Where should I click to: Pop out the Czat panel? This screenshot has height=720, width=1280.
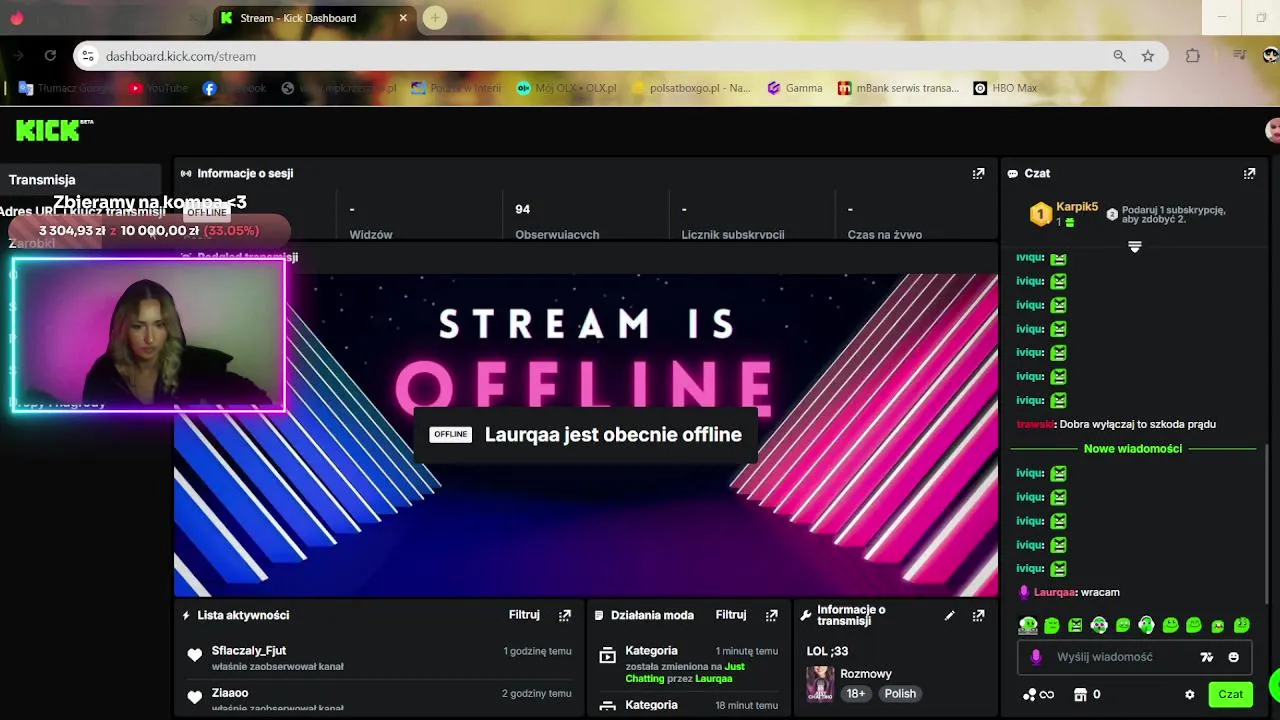1249,173
